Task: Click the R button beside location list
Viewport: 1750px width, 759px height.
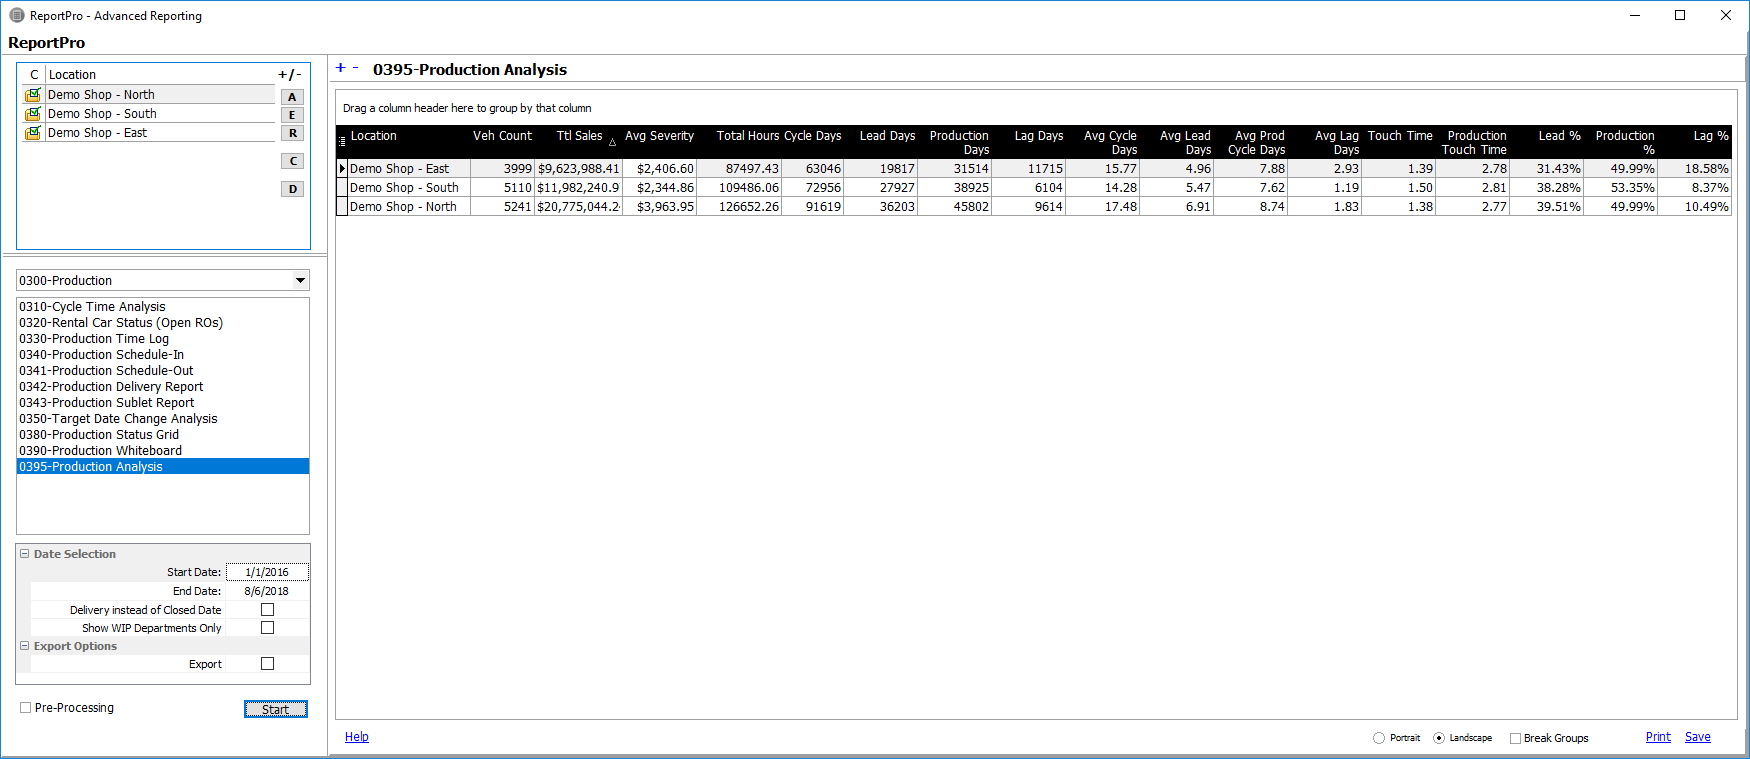Action: click(292, 133)
